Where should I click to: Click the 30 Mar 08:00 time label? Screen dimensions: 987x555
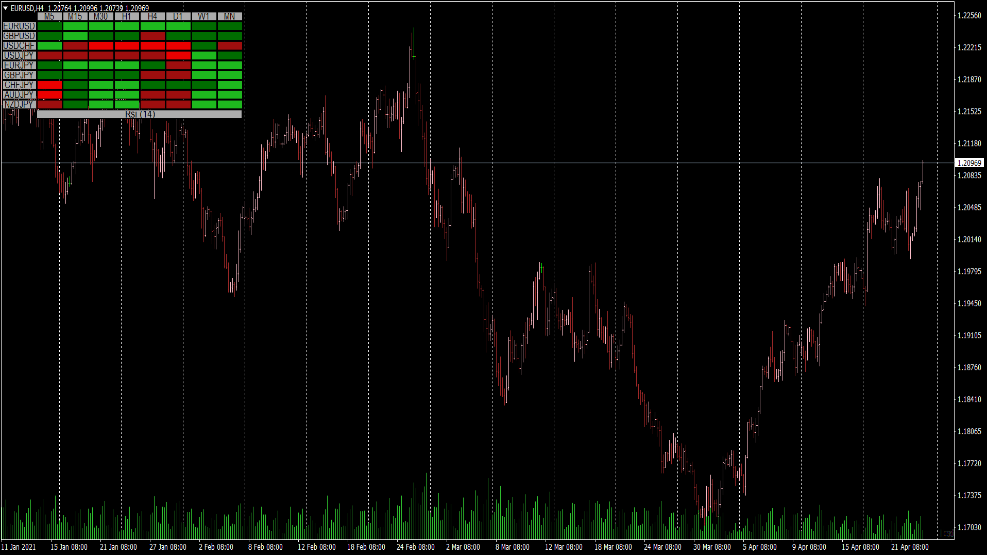(712, 547)
